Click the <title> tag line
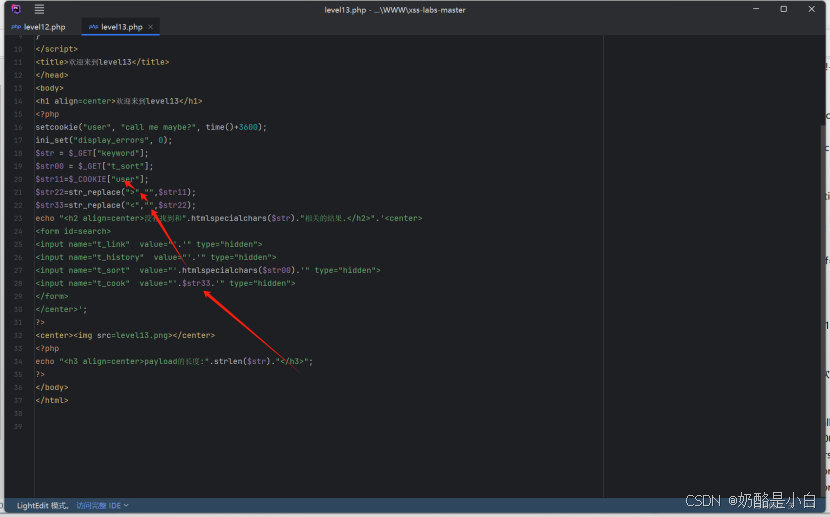830x517 pixels. click(x=102, y=62)
